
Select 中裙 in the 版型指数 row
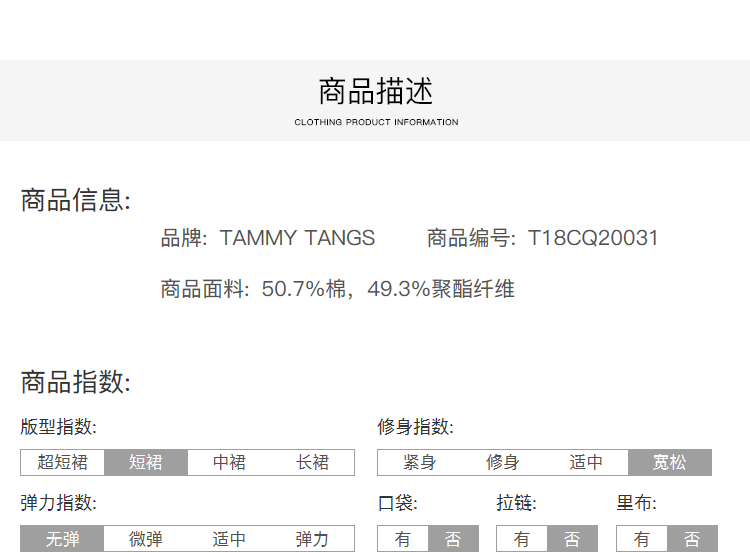(229, 462)
